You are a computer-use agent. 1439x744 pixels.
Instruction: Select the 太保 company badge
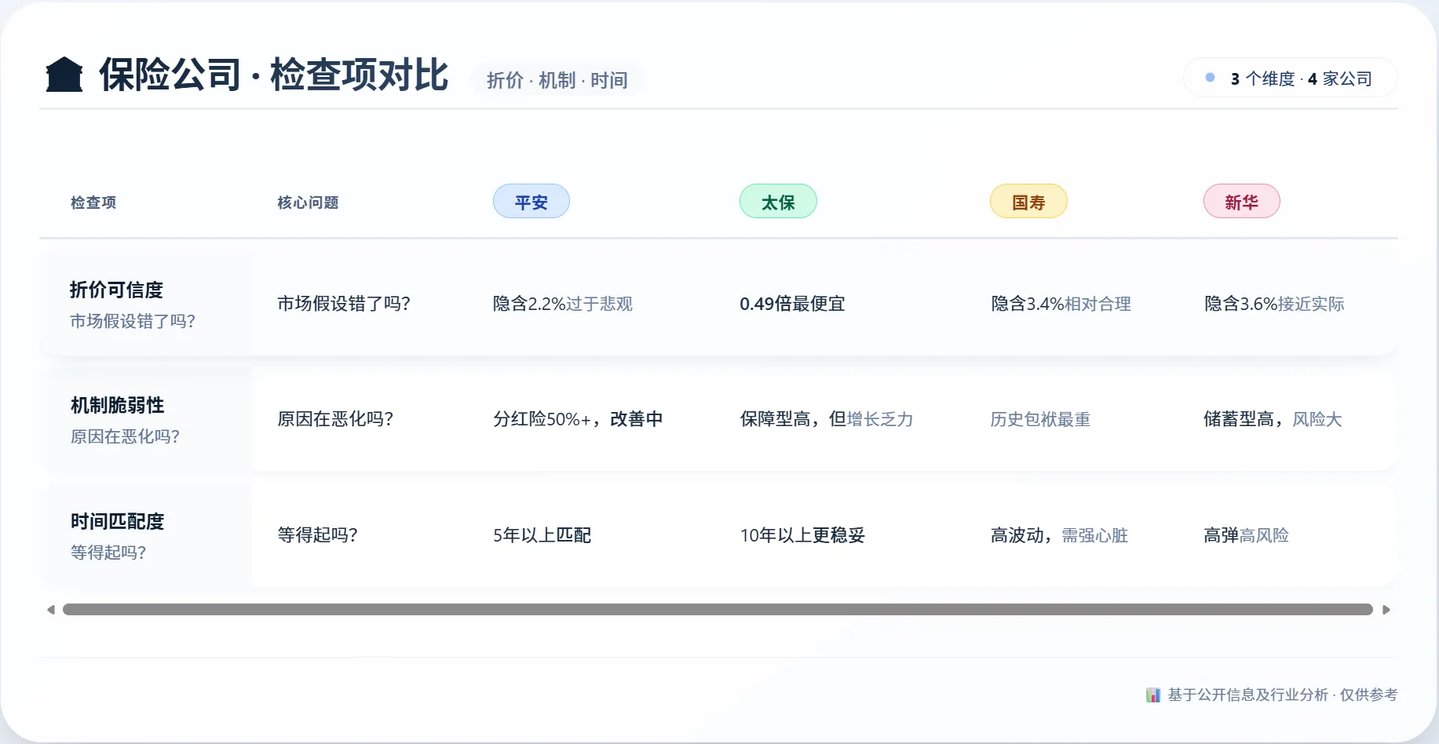(778, 202)
